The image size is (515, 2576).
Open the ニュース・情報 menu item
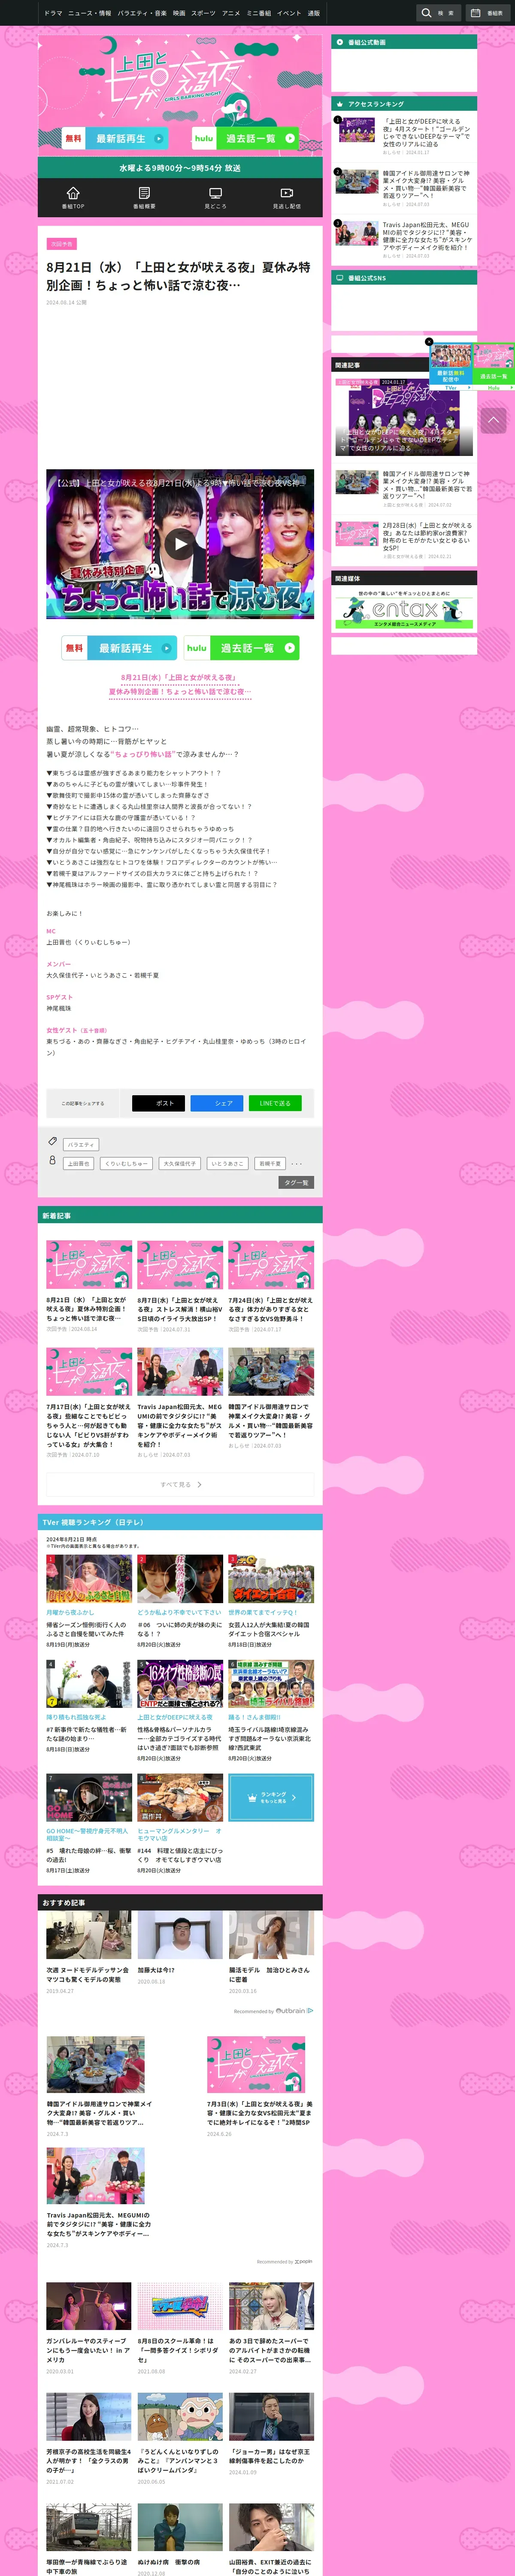click(90, 13)
